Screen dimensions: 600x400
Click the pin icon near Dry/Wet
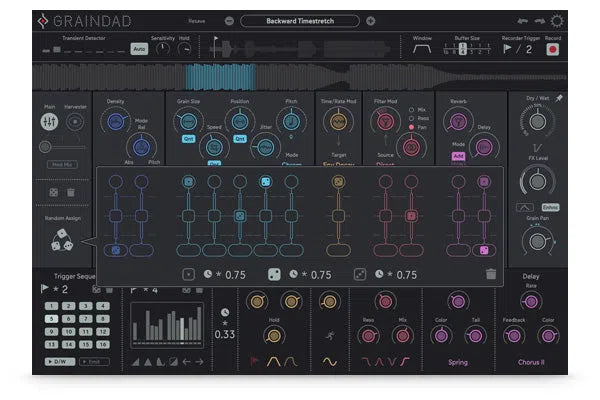pos(558,100)
